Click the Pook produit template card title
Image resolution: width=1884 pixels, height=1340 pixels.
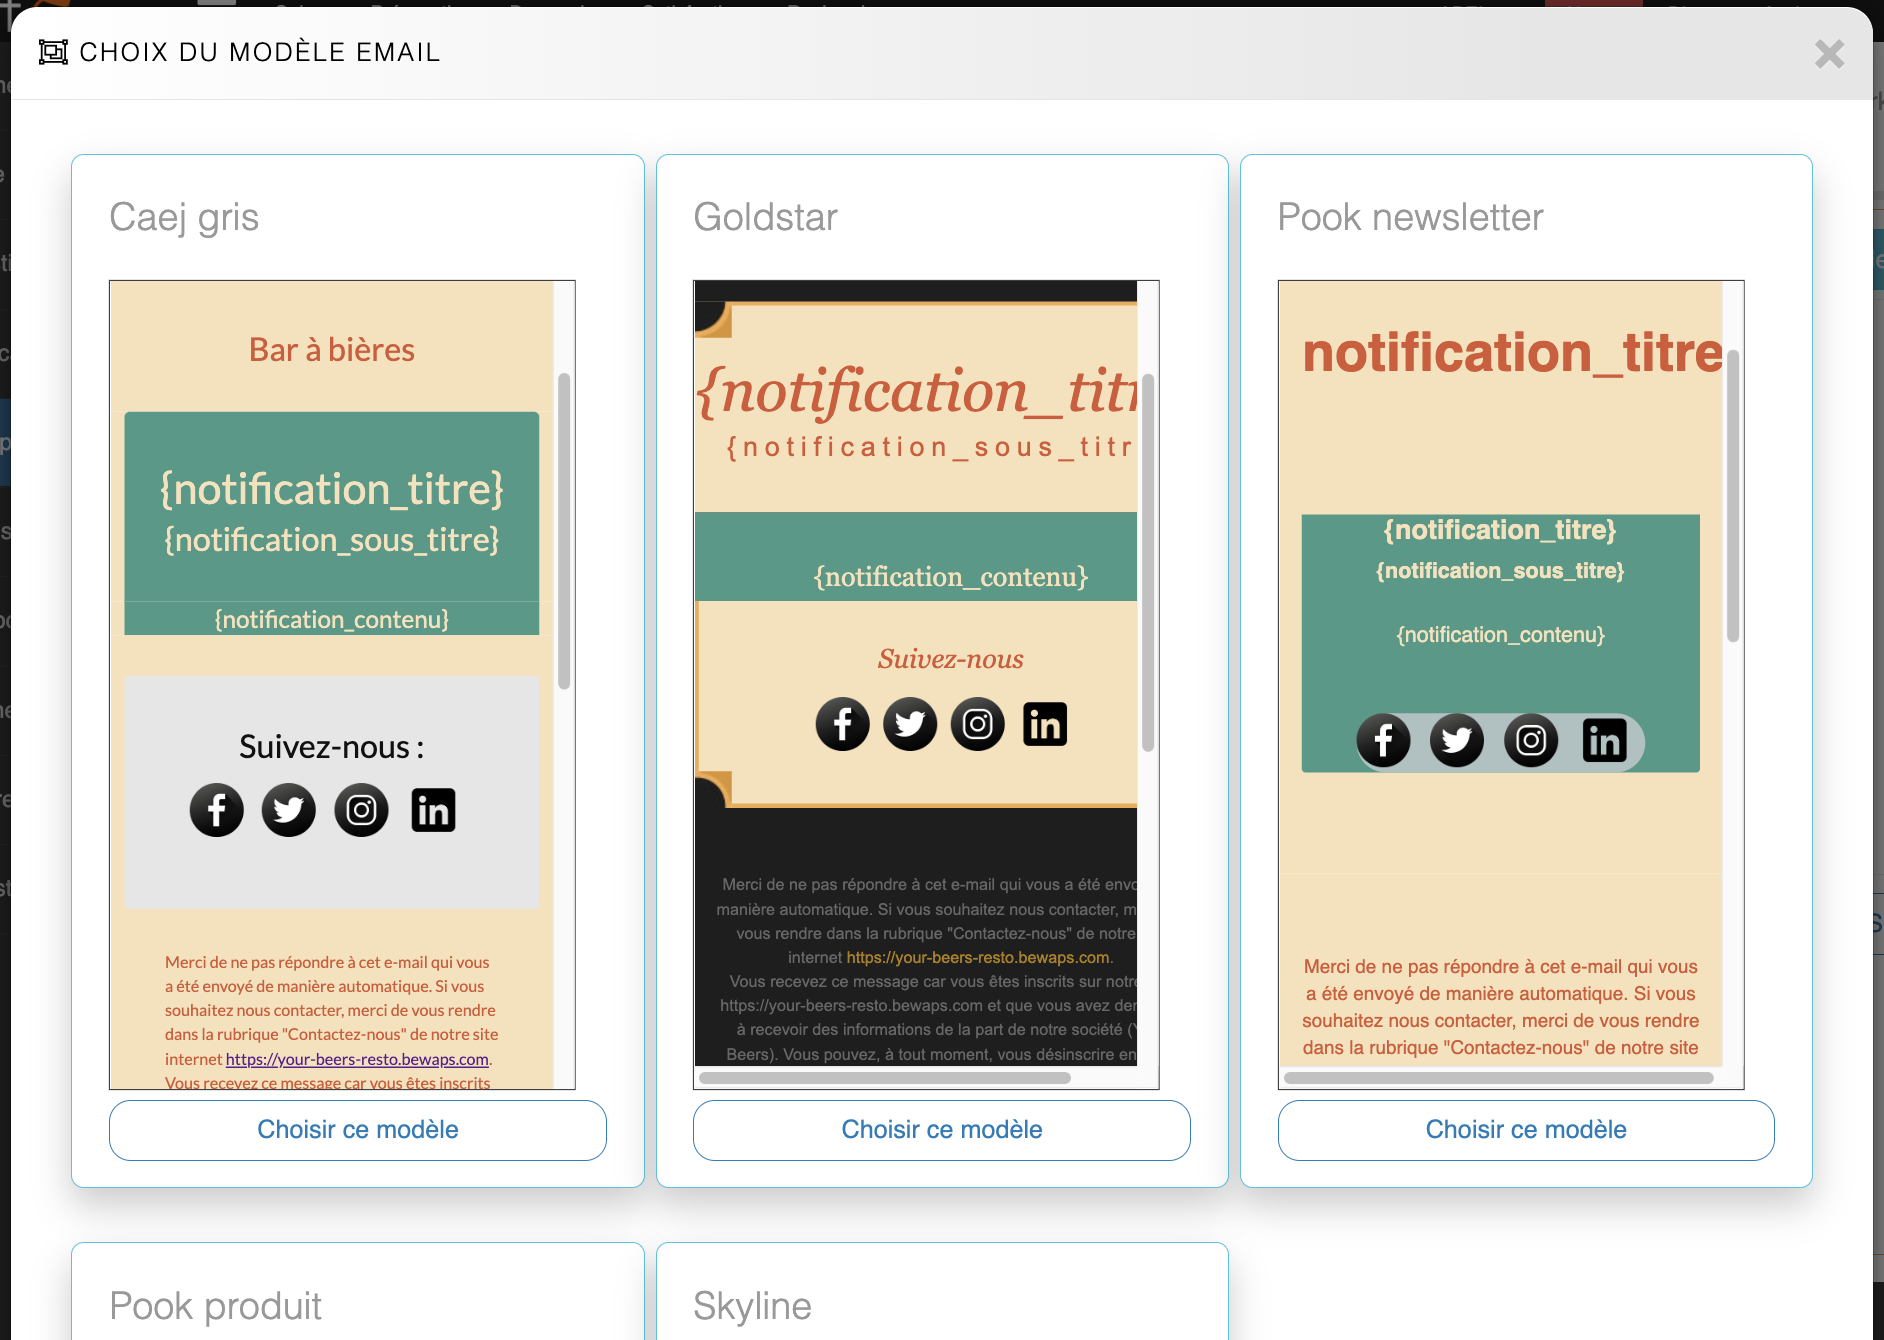click(x=216, y=1306)
